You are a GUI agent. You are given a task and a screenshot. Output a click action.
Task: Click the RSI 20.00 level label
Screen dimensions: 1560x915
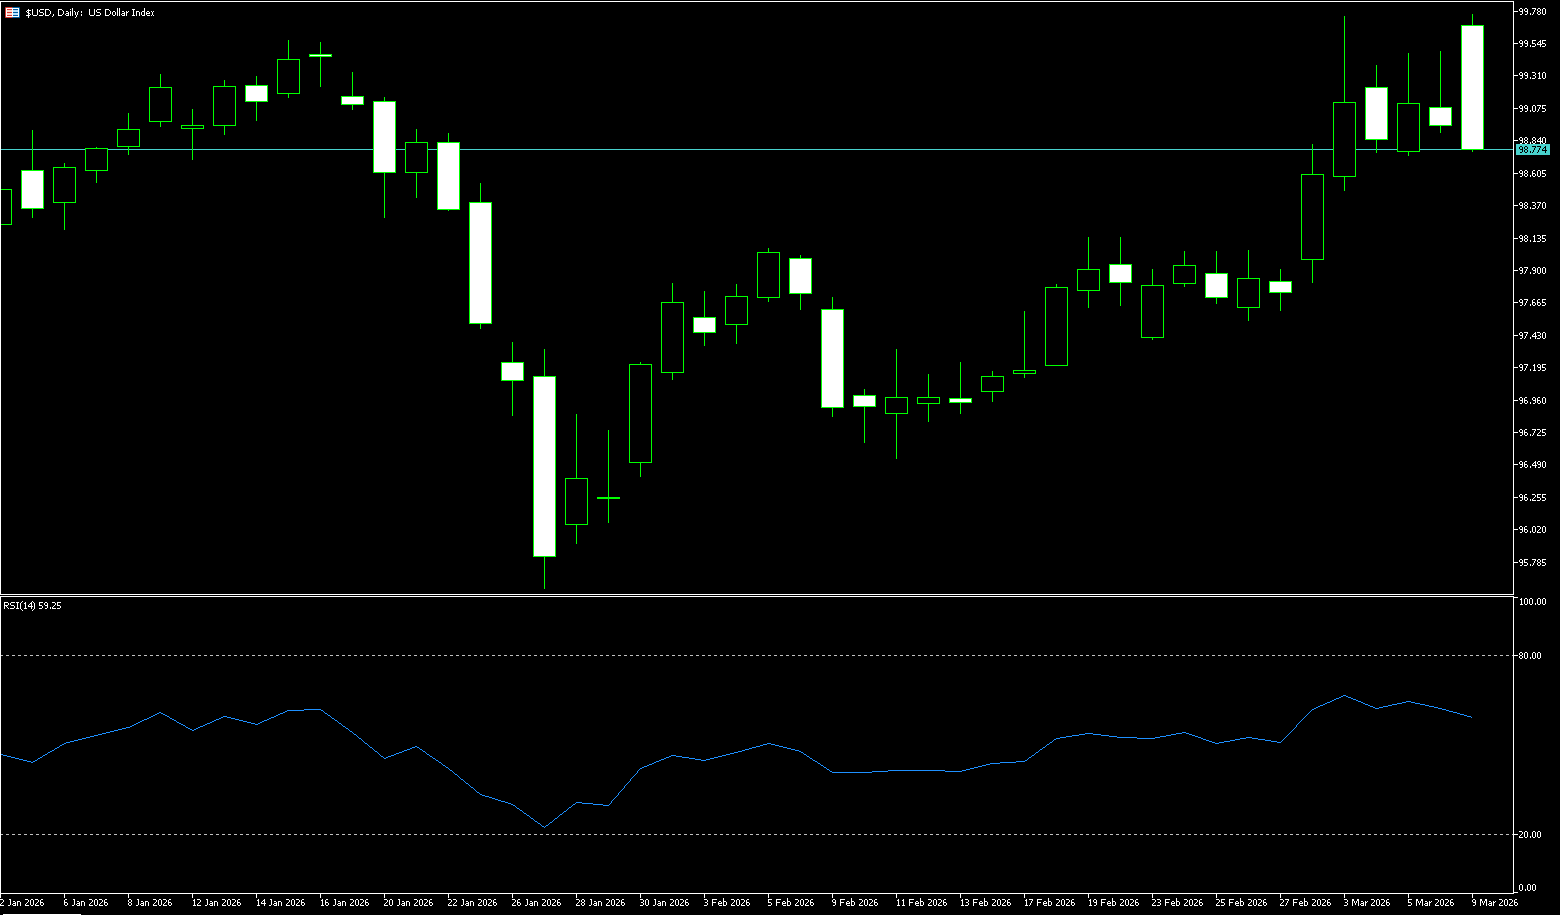click(x=1530, y=835)
